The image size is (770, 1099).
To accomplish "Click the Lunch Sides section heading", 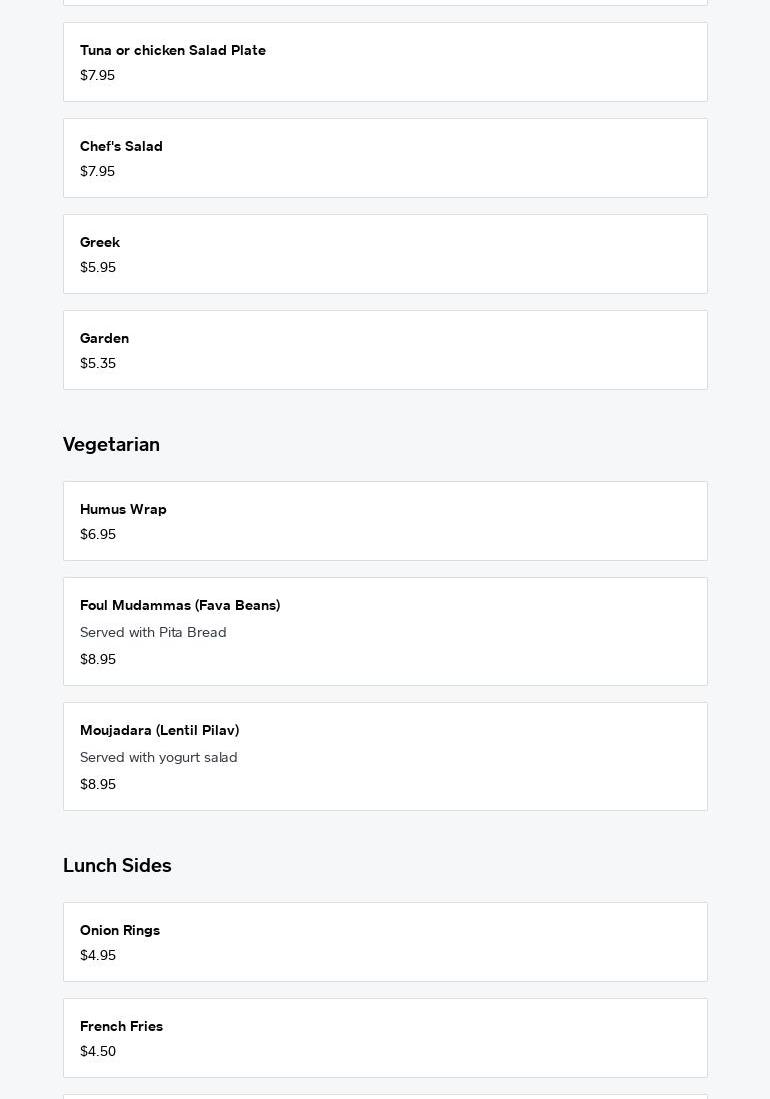I will [117, 866].
